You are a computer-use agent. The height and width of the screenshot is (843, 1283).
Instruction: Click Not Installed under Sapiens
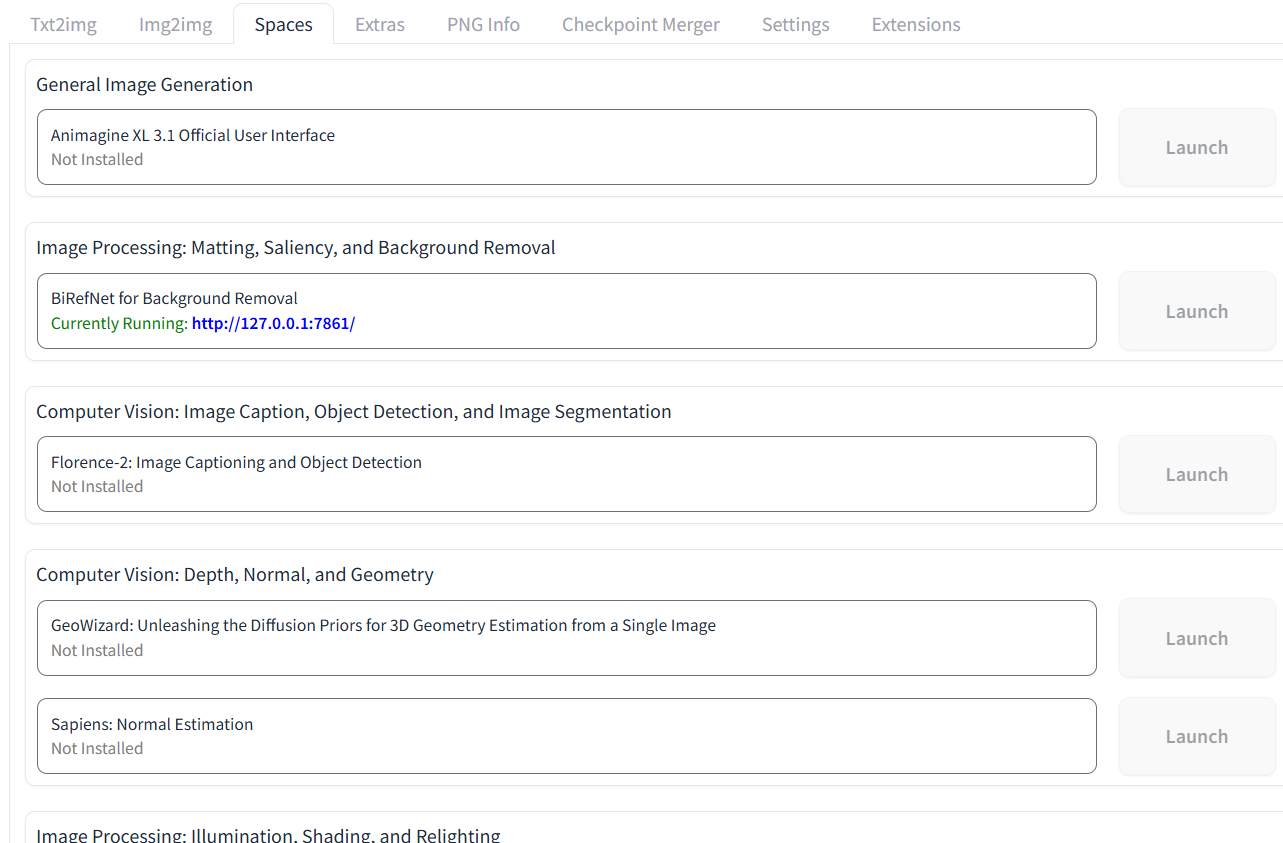coord(97,749)
